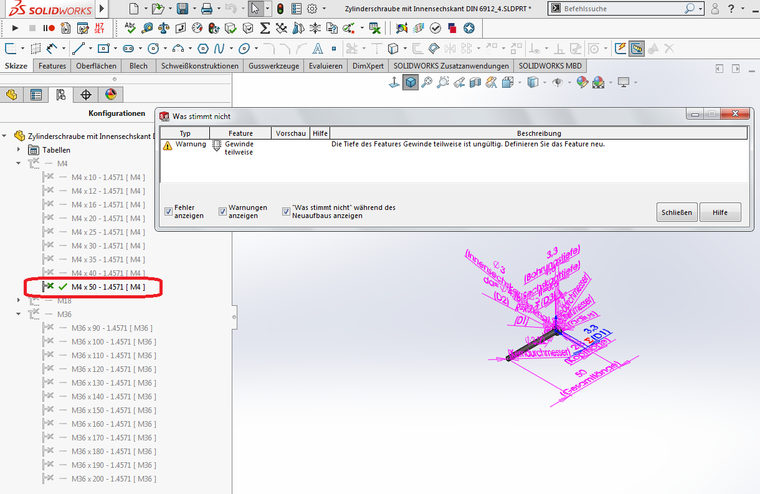Save the part with the floppy disk icon

(x=182, y=9)
